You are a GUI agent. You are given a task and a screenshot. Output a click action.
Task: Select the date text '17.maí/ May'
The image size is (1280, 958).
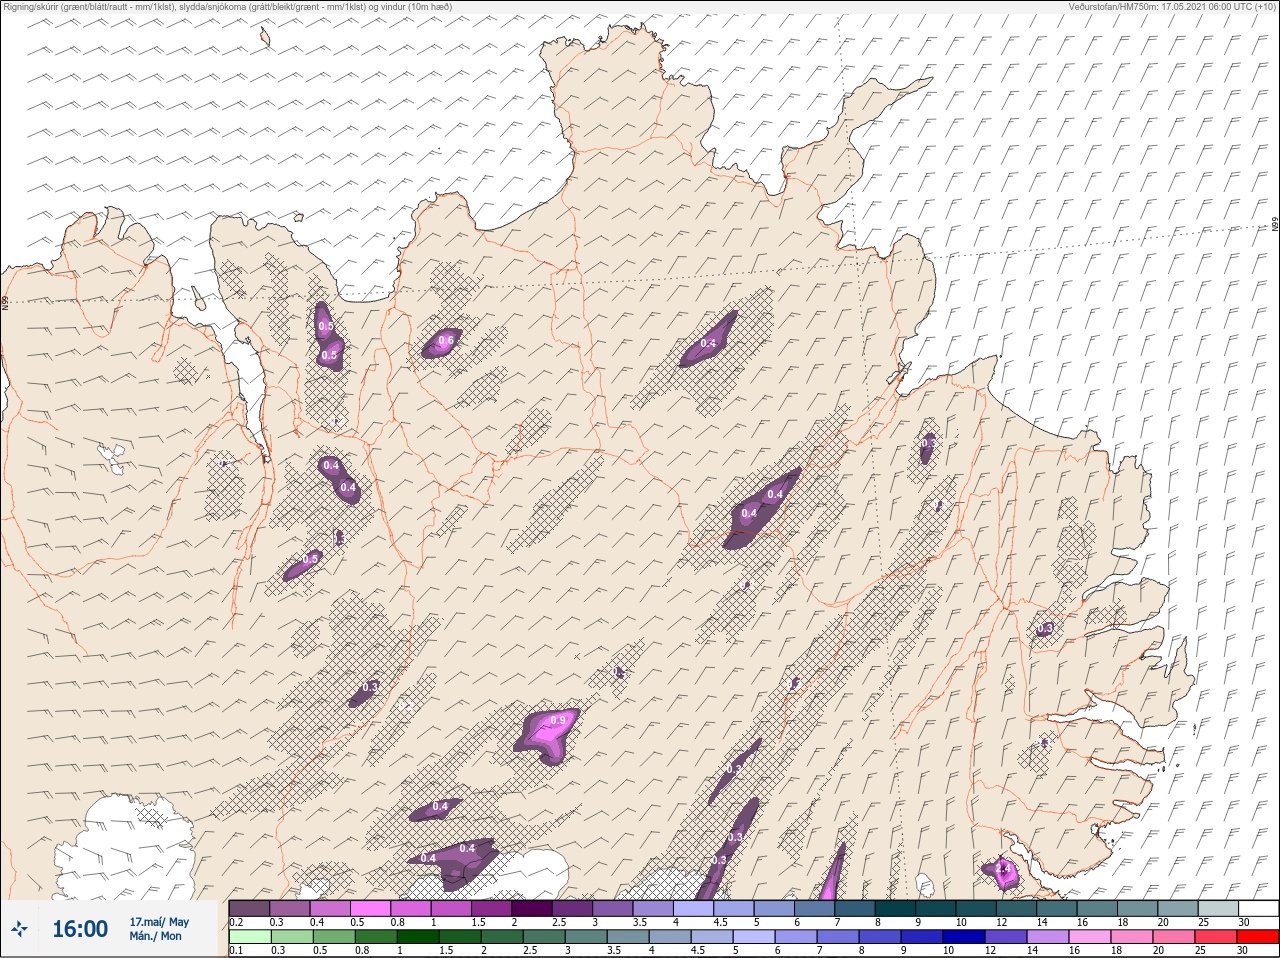click(x=159, y=922)
